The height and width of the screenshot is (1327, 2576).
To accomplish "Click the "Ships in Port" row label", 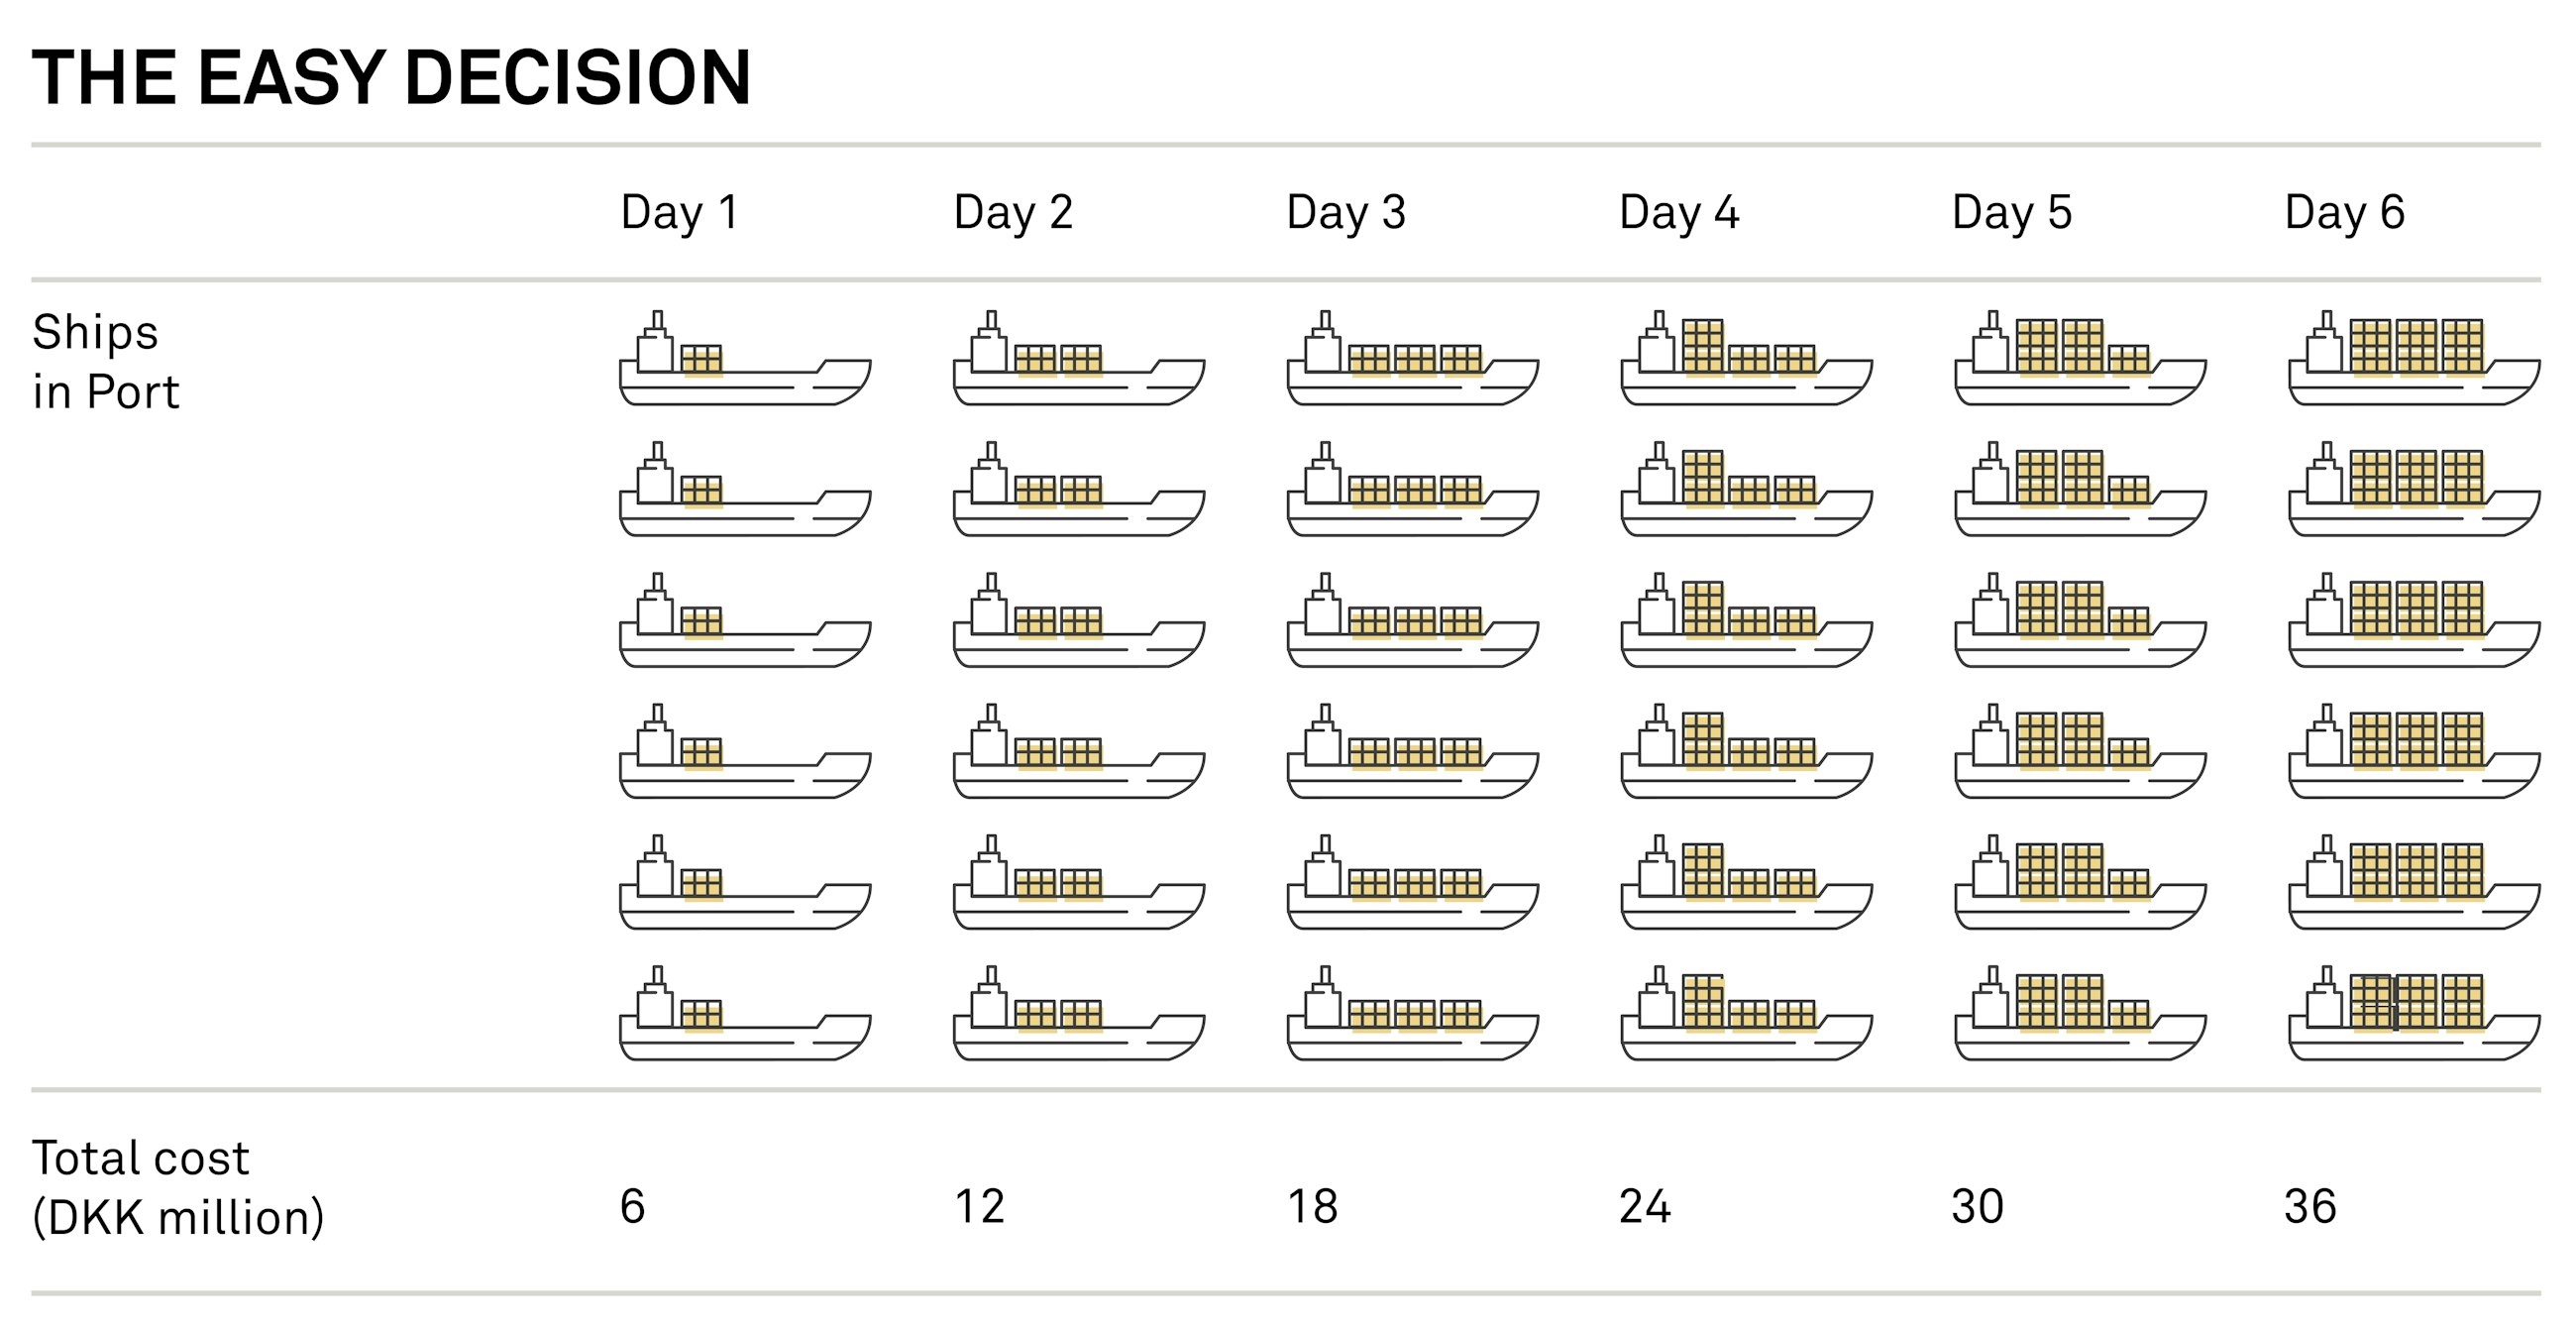I will (x=105, y=361).
